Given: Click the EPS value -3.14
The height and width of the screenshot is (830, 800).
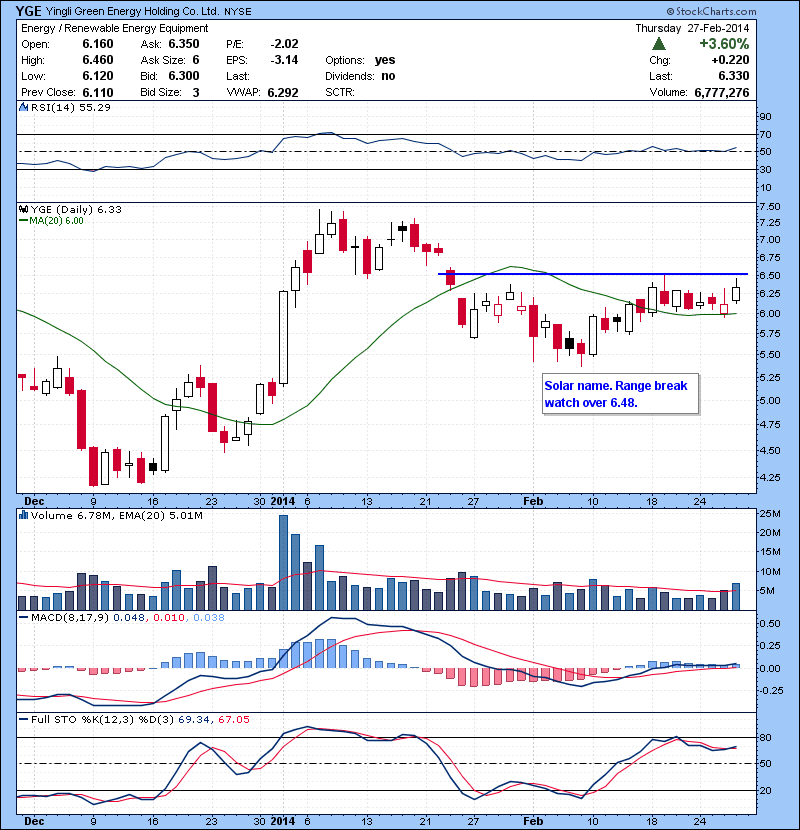Looking at the screenshot, I should click(284, 60).
